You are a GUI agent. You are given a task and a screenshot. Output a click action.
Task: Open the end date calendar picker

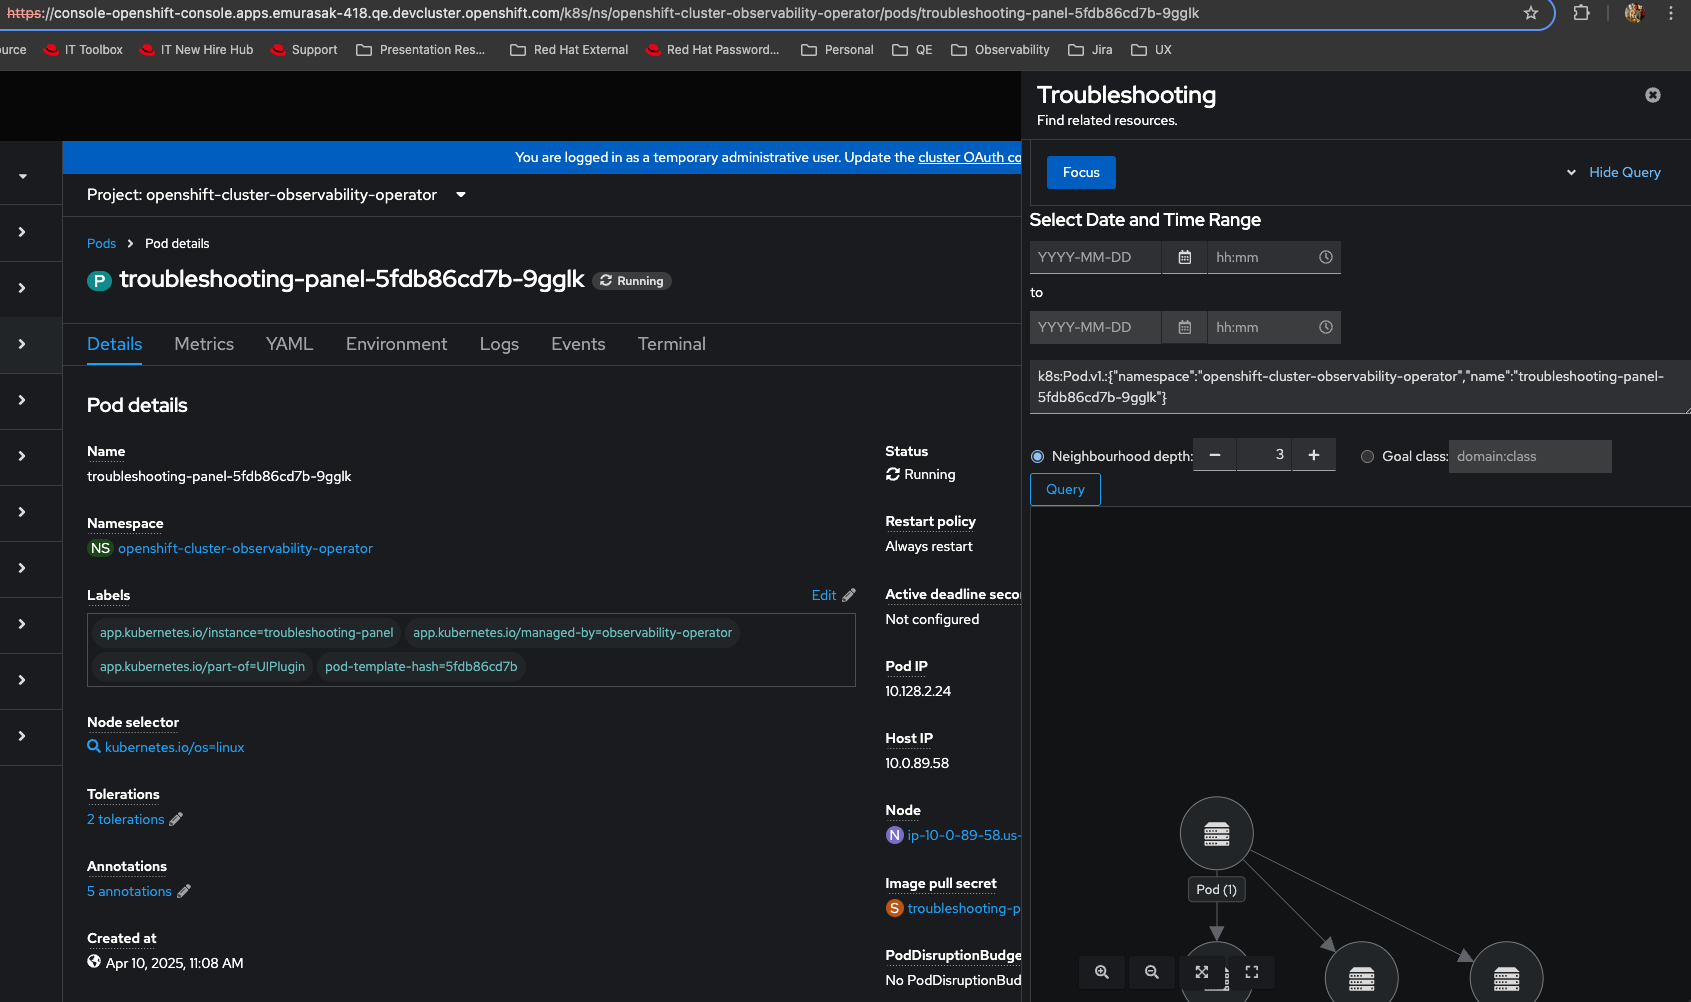(x=1185, y=327)
